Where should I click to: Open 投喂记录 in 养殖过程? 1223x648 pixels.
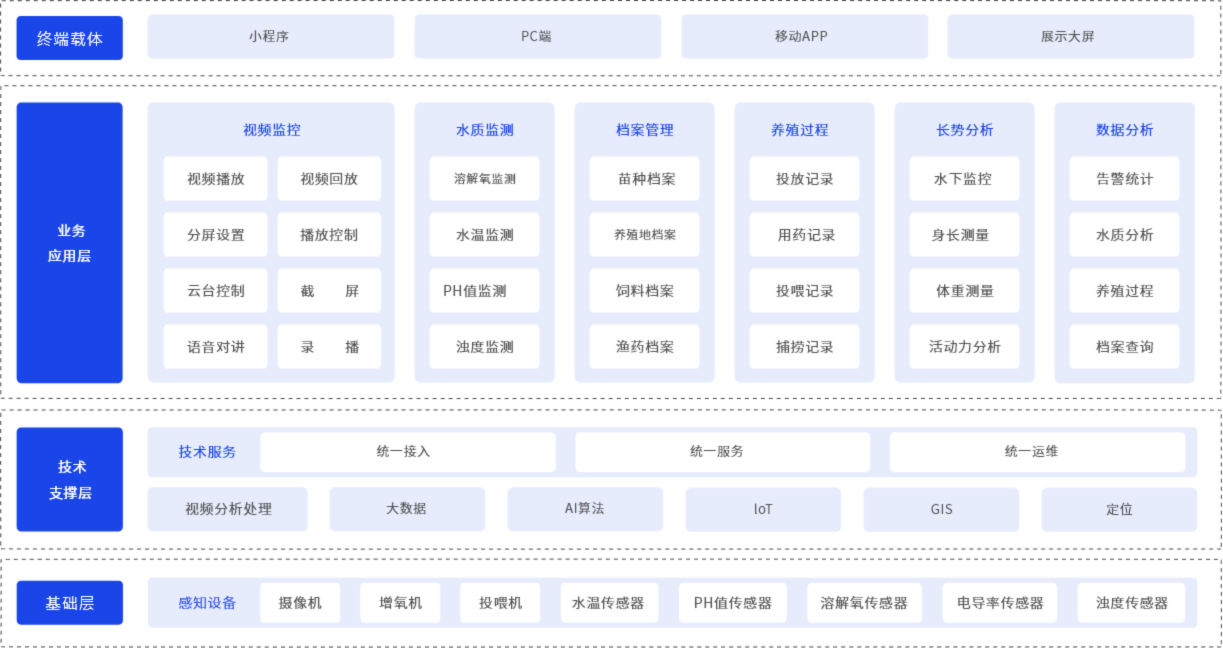tap(804, 291)
